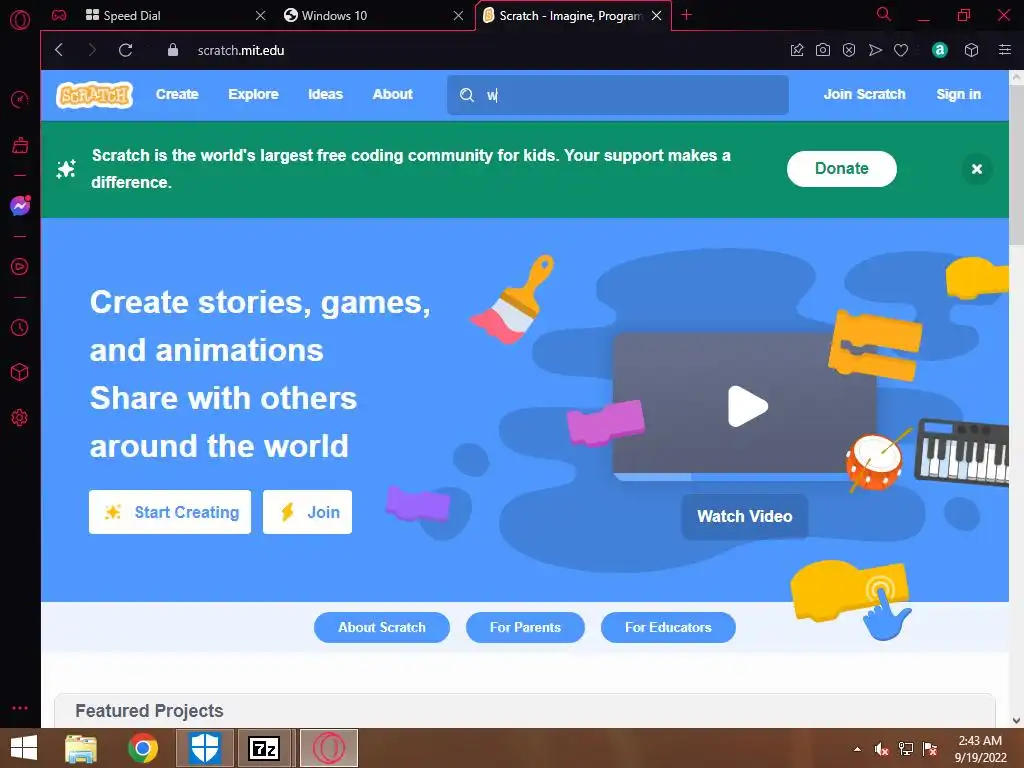Viewport: 1024px width, 768px height.
Task: Open Settings gear icon in sidebar
Action: pyautogui.click(x=20, y=417)
